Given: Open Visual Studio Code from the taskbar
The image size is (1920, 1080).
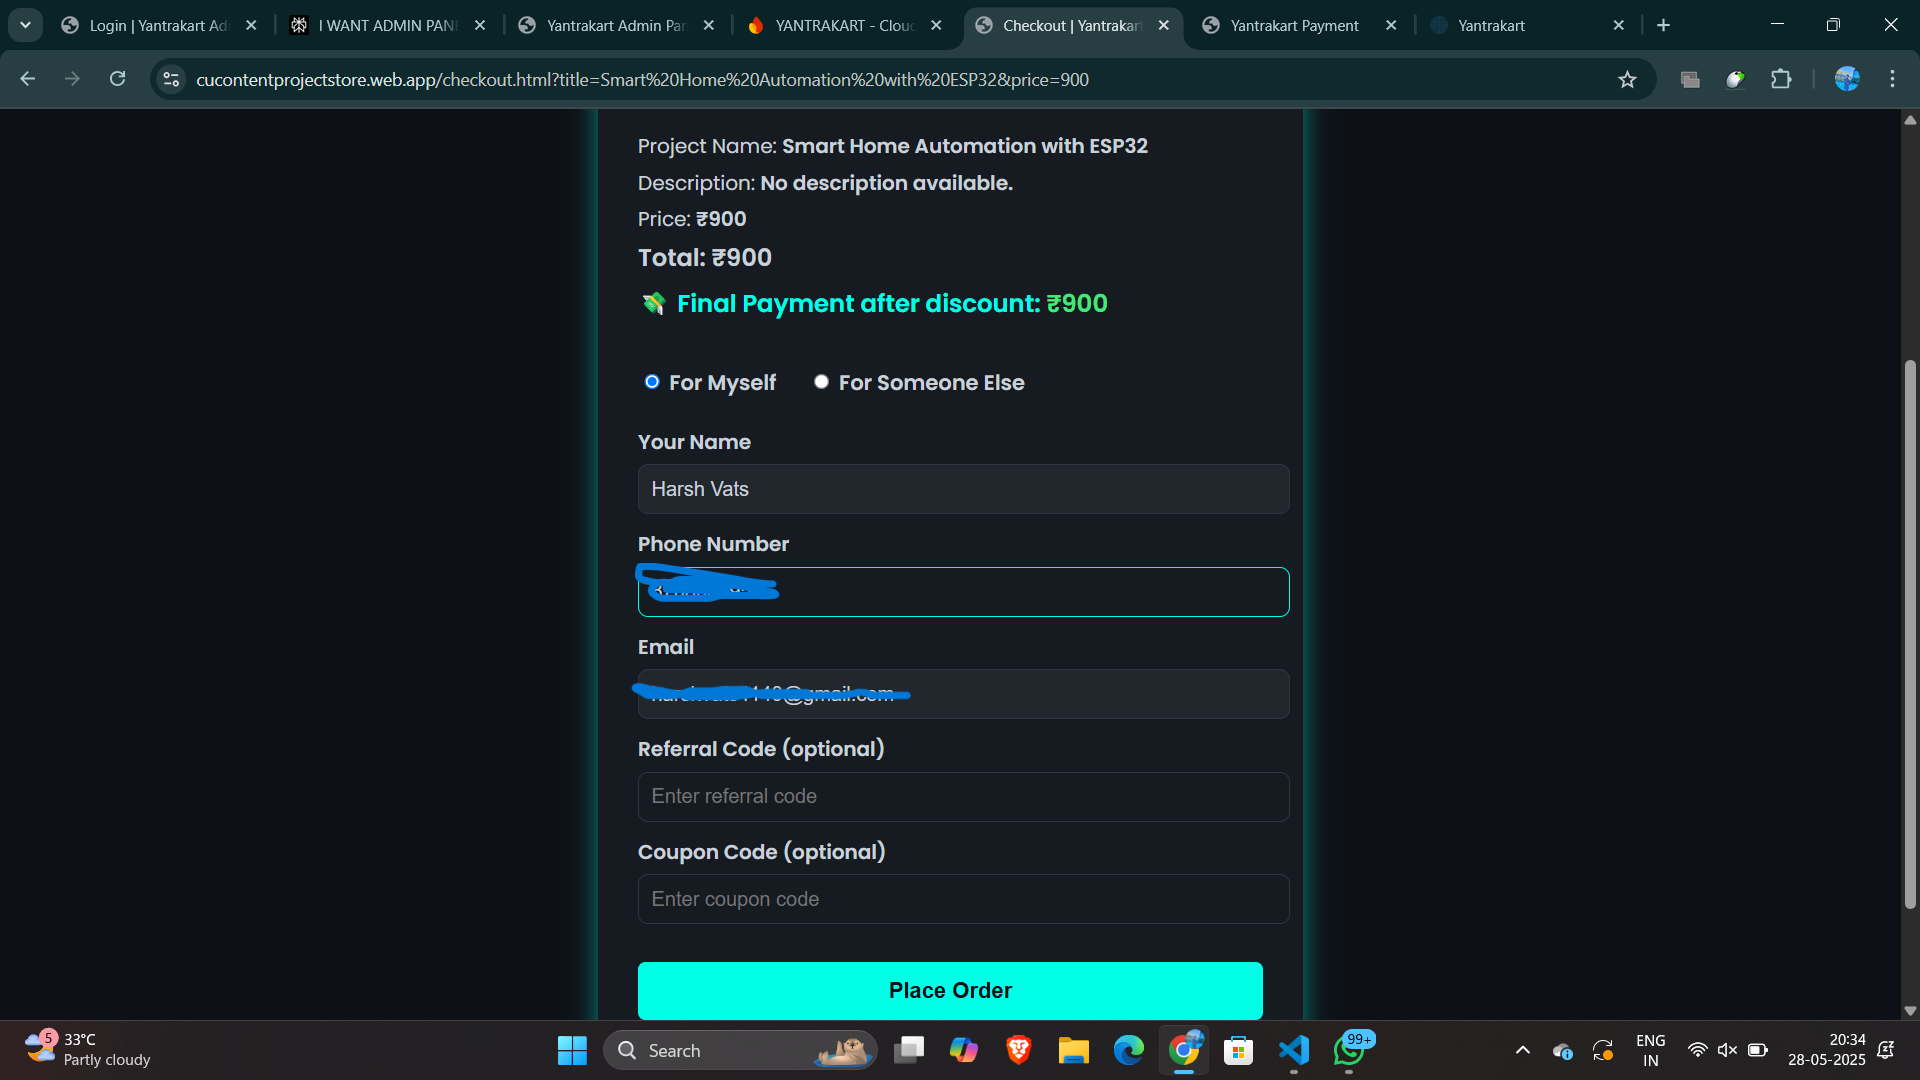Looking at the screenshot, I should click(1293, 1050).
